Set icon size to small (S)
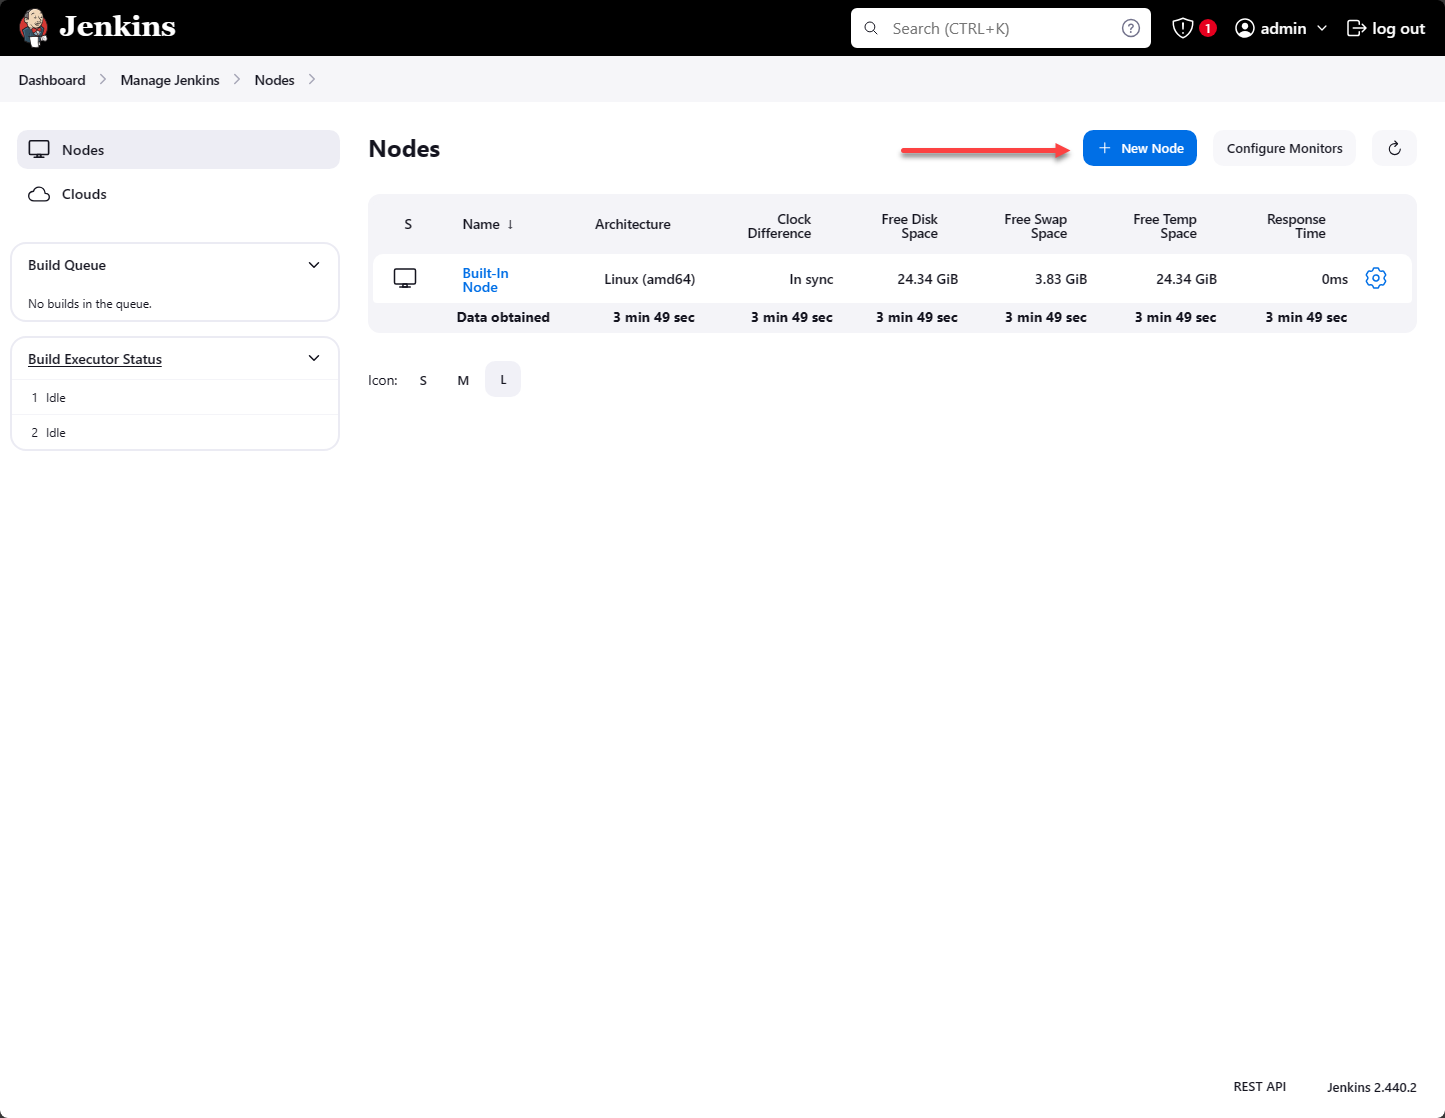The height and width of the screenshot is (1118, 1445). pos(423,380)
